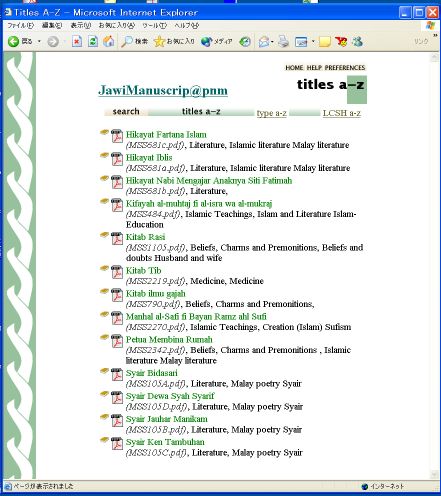Open the PDF icon beside Hikayat Iblis
Screen dimensions: 441x496
tap(117, 159)
